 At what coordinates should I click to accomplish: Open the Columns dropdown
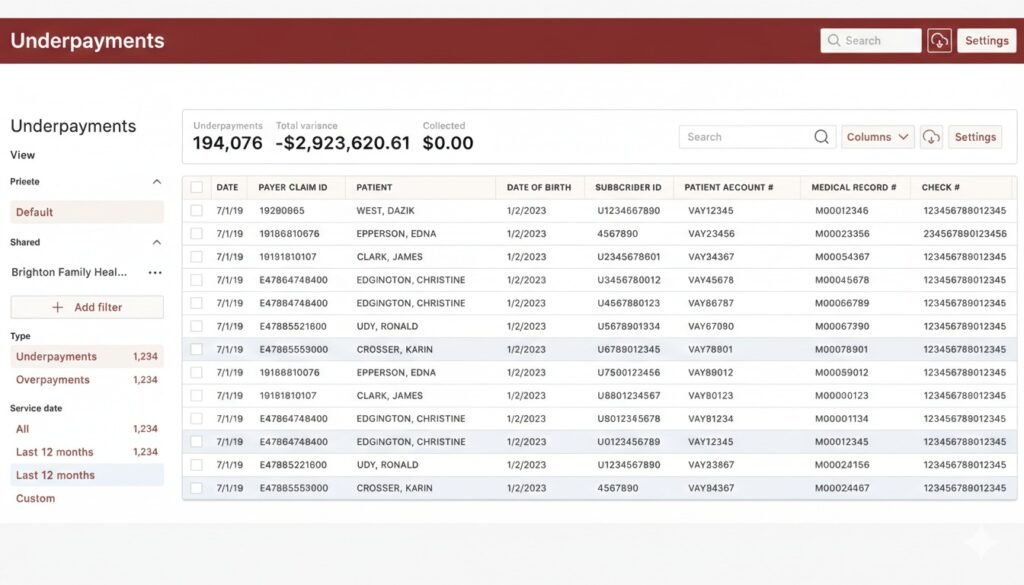(x=877, y=137)
